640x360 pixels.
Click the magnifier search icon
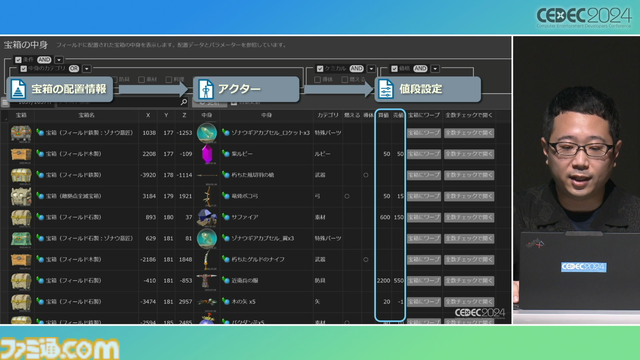[184, 102]
